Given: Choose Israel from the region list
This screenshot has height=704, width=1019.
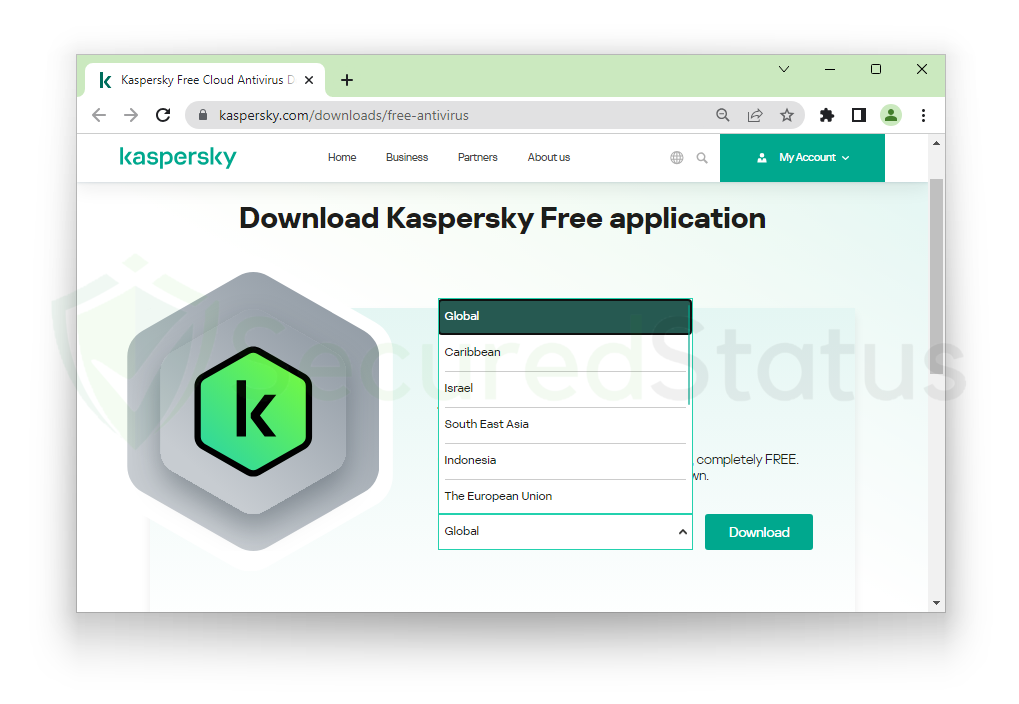Looking at the screenshot, I should click(564, 389).
